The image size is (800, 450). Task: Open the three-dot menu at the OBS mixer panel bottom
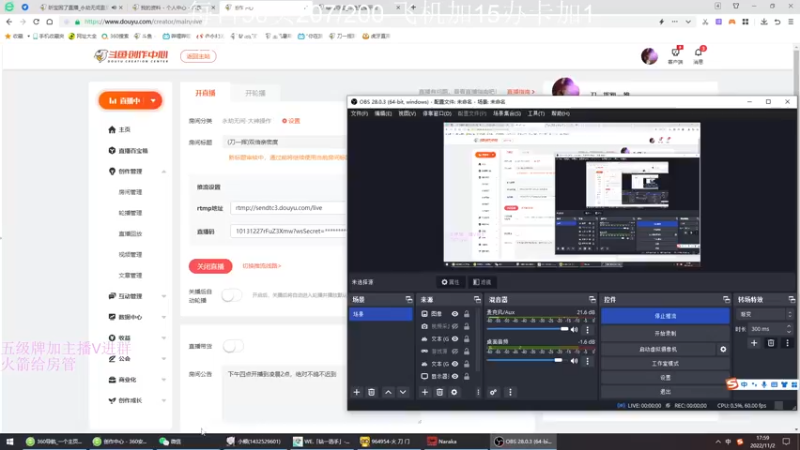pyautogui.click(x=510, y=392)
